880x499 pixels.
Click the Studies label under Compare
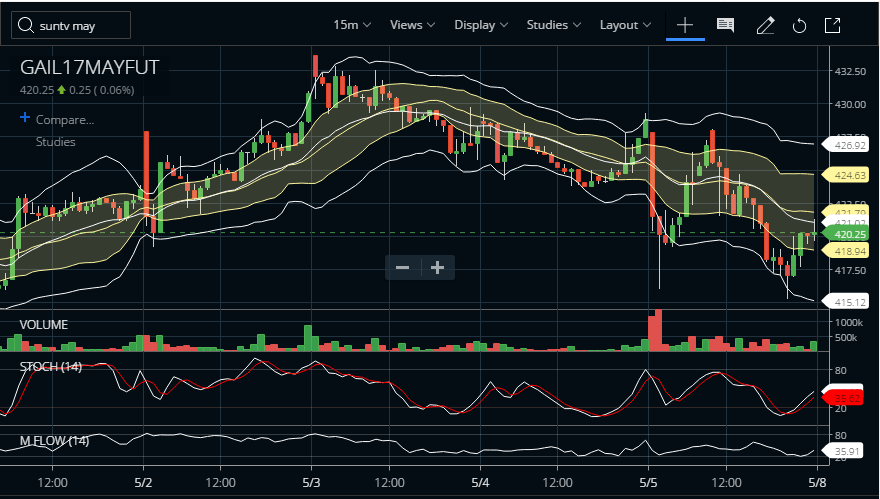(x=56, y=142)
